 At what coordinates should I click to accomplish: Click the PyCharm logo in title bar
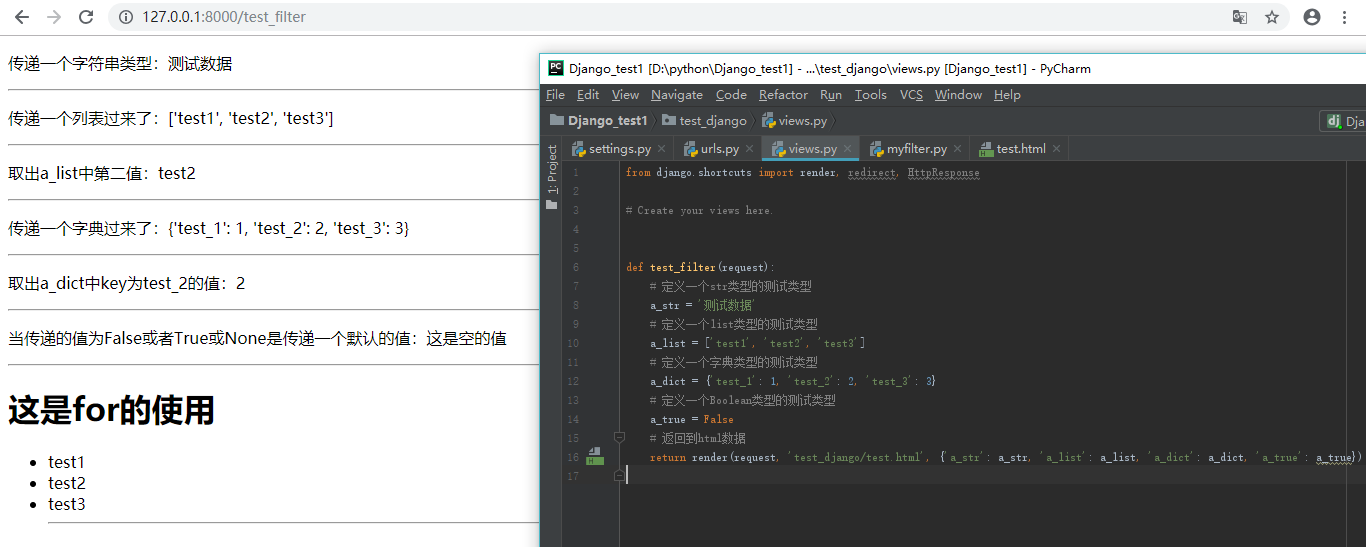point(555,69)
